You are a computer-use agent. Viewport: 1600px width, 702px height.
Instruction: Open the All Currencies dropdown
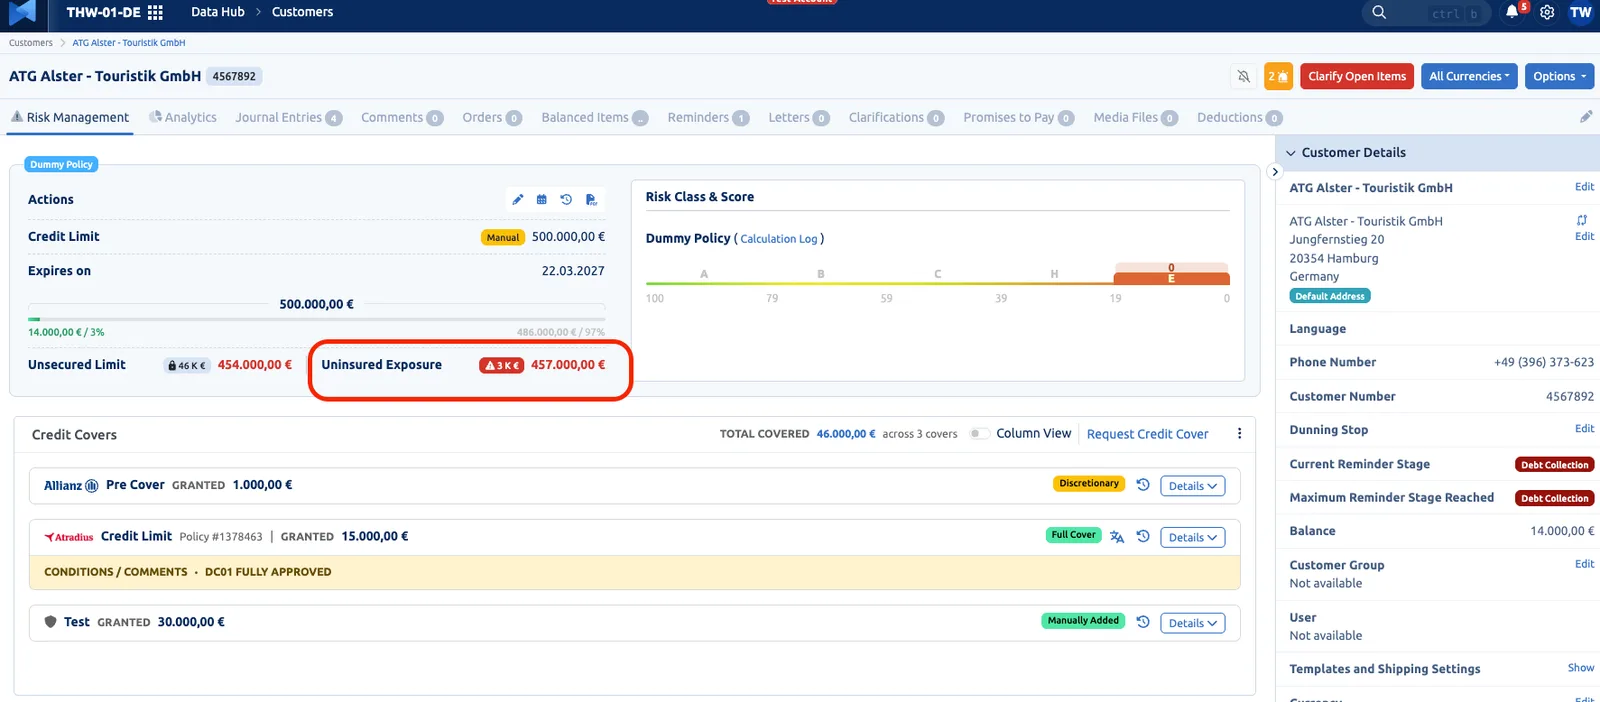pos(1469,76)
